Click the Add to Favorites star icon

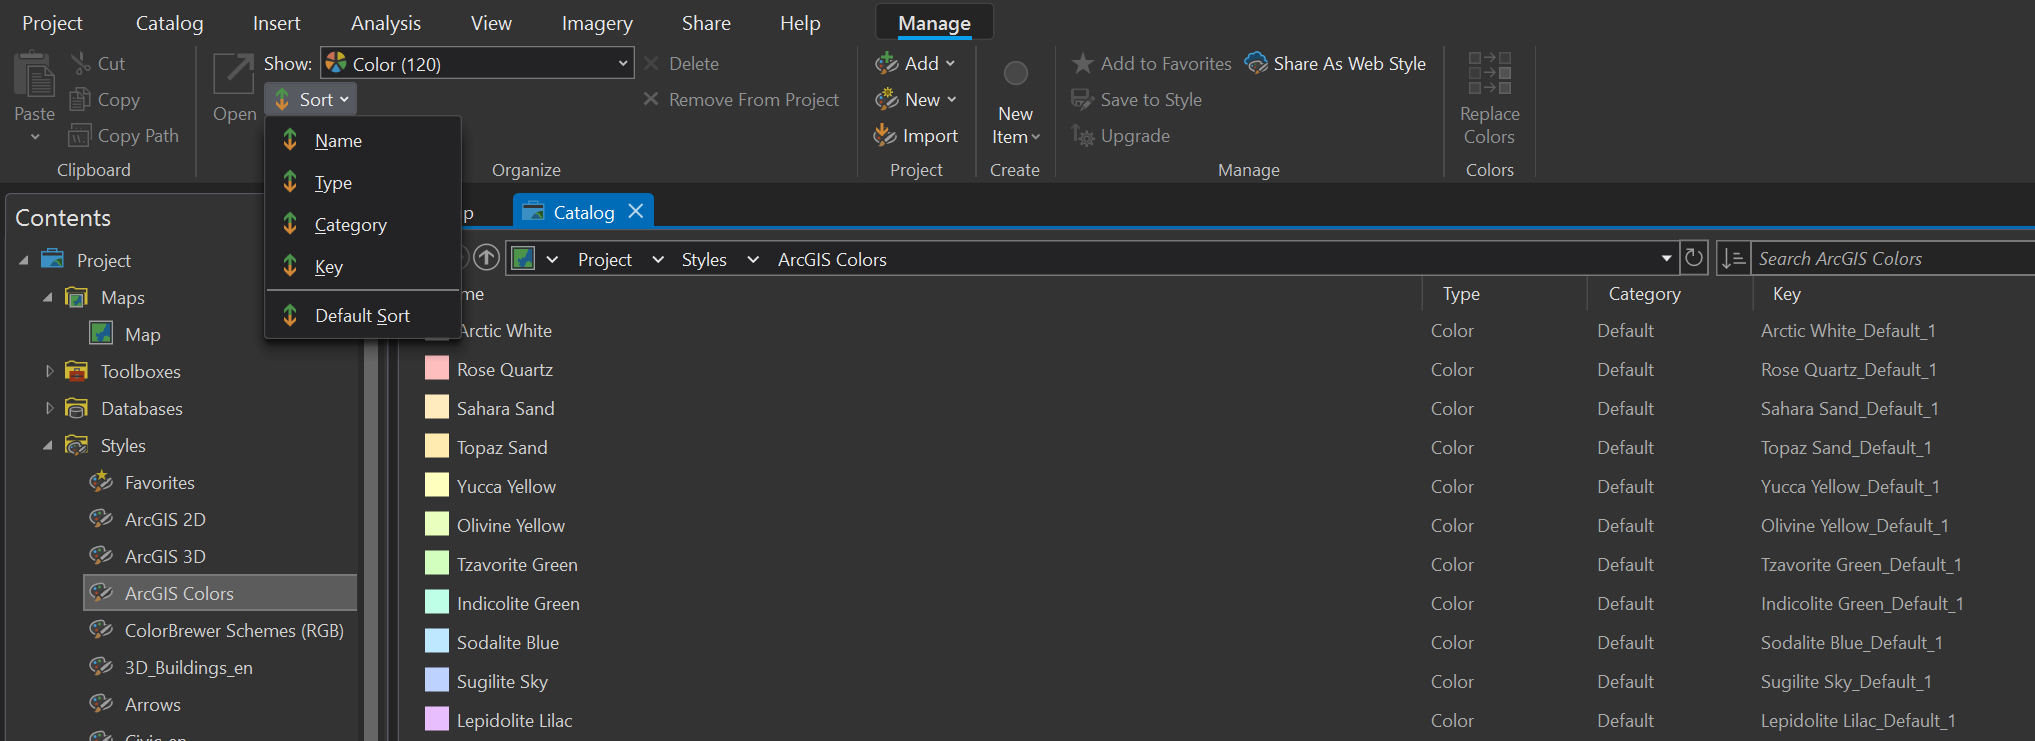(x=1082, y=63)
